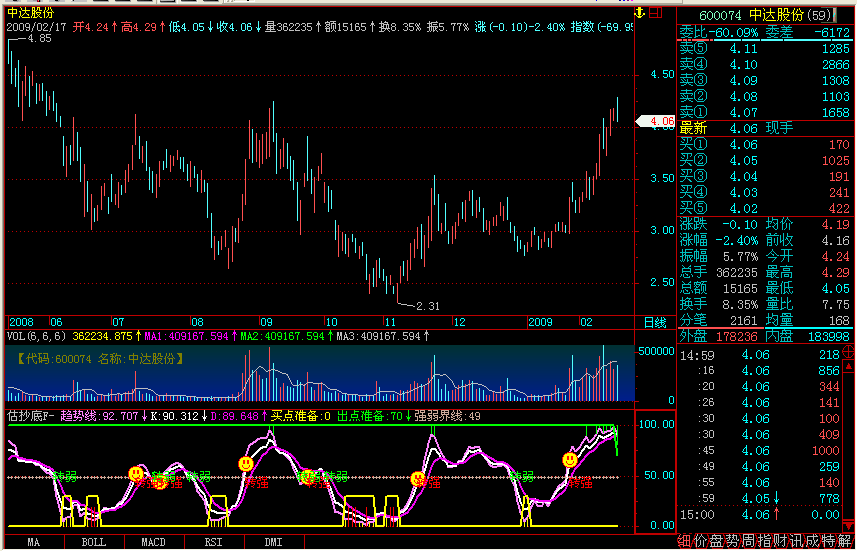Click the 卖③ 4.09 ask row
The image size is (857, 551).
point(764,81)
